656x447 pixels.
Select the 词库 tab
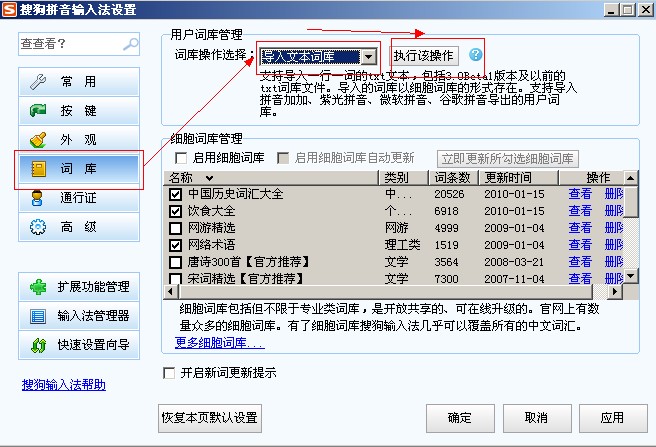(x=79, y=169)
